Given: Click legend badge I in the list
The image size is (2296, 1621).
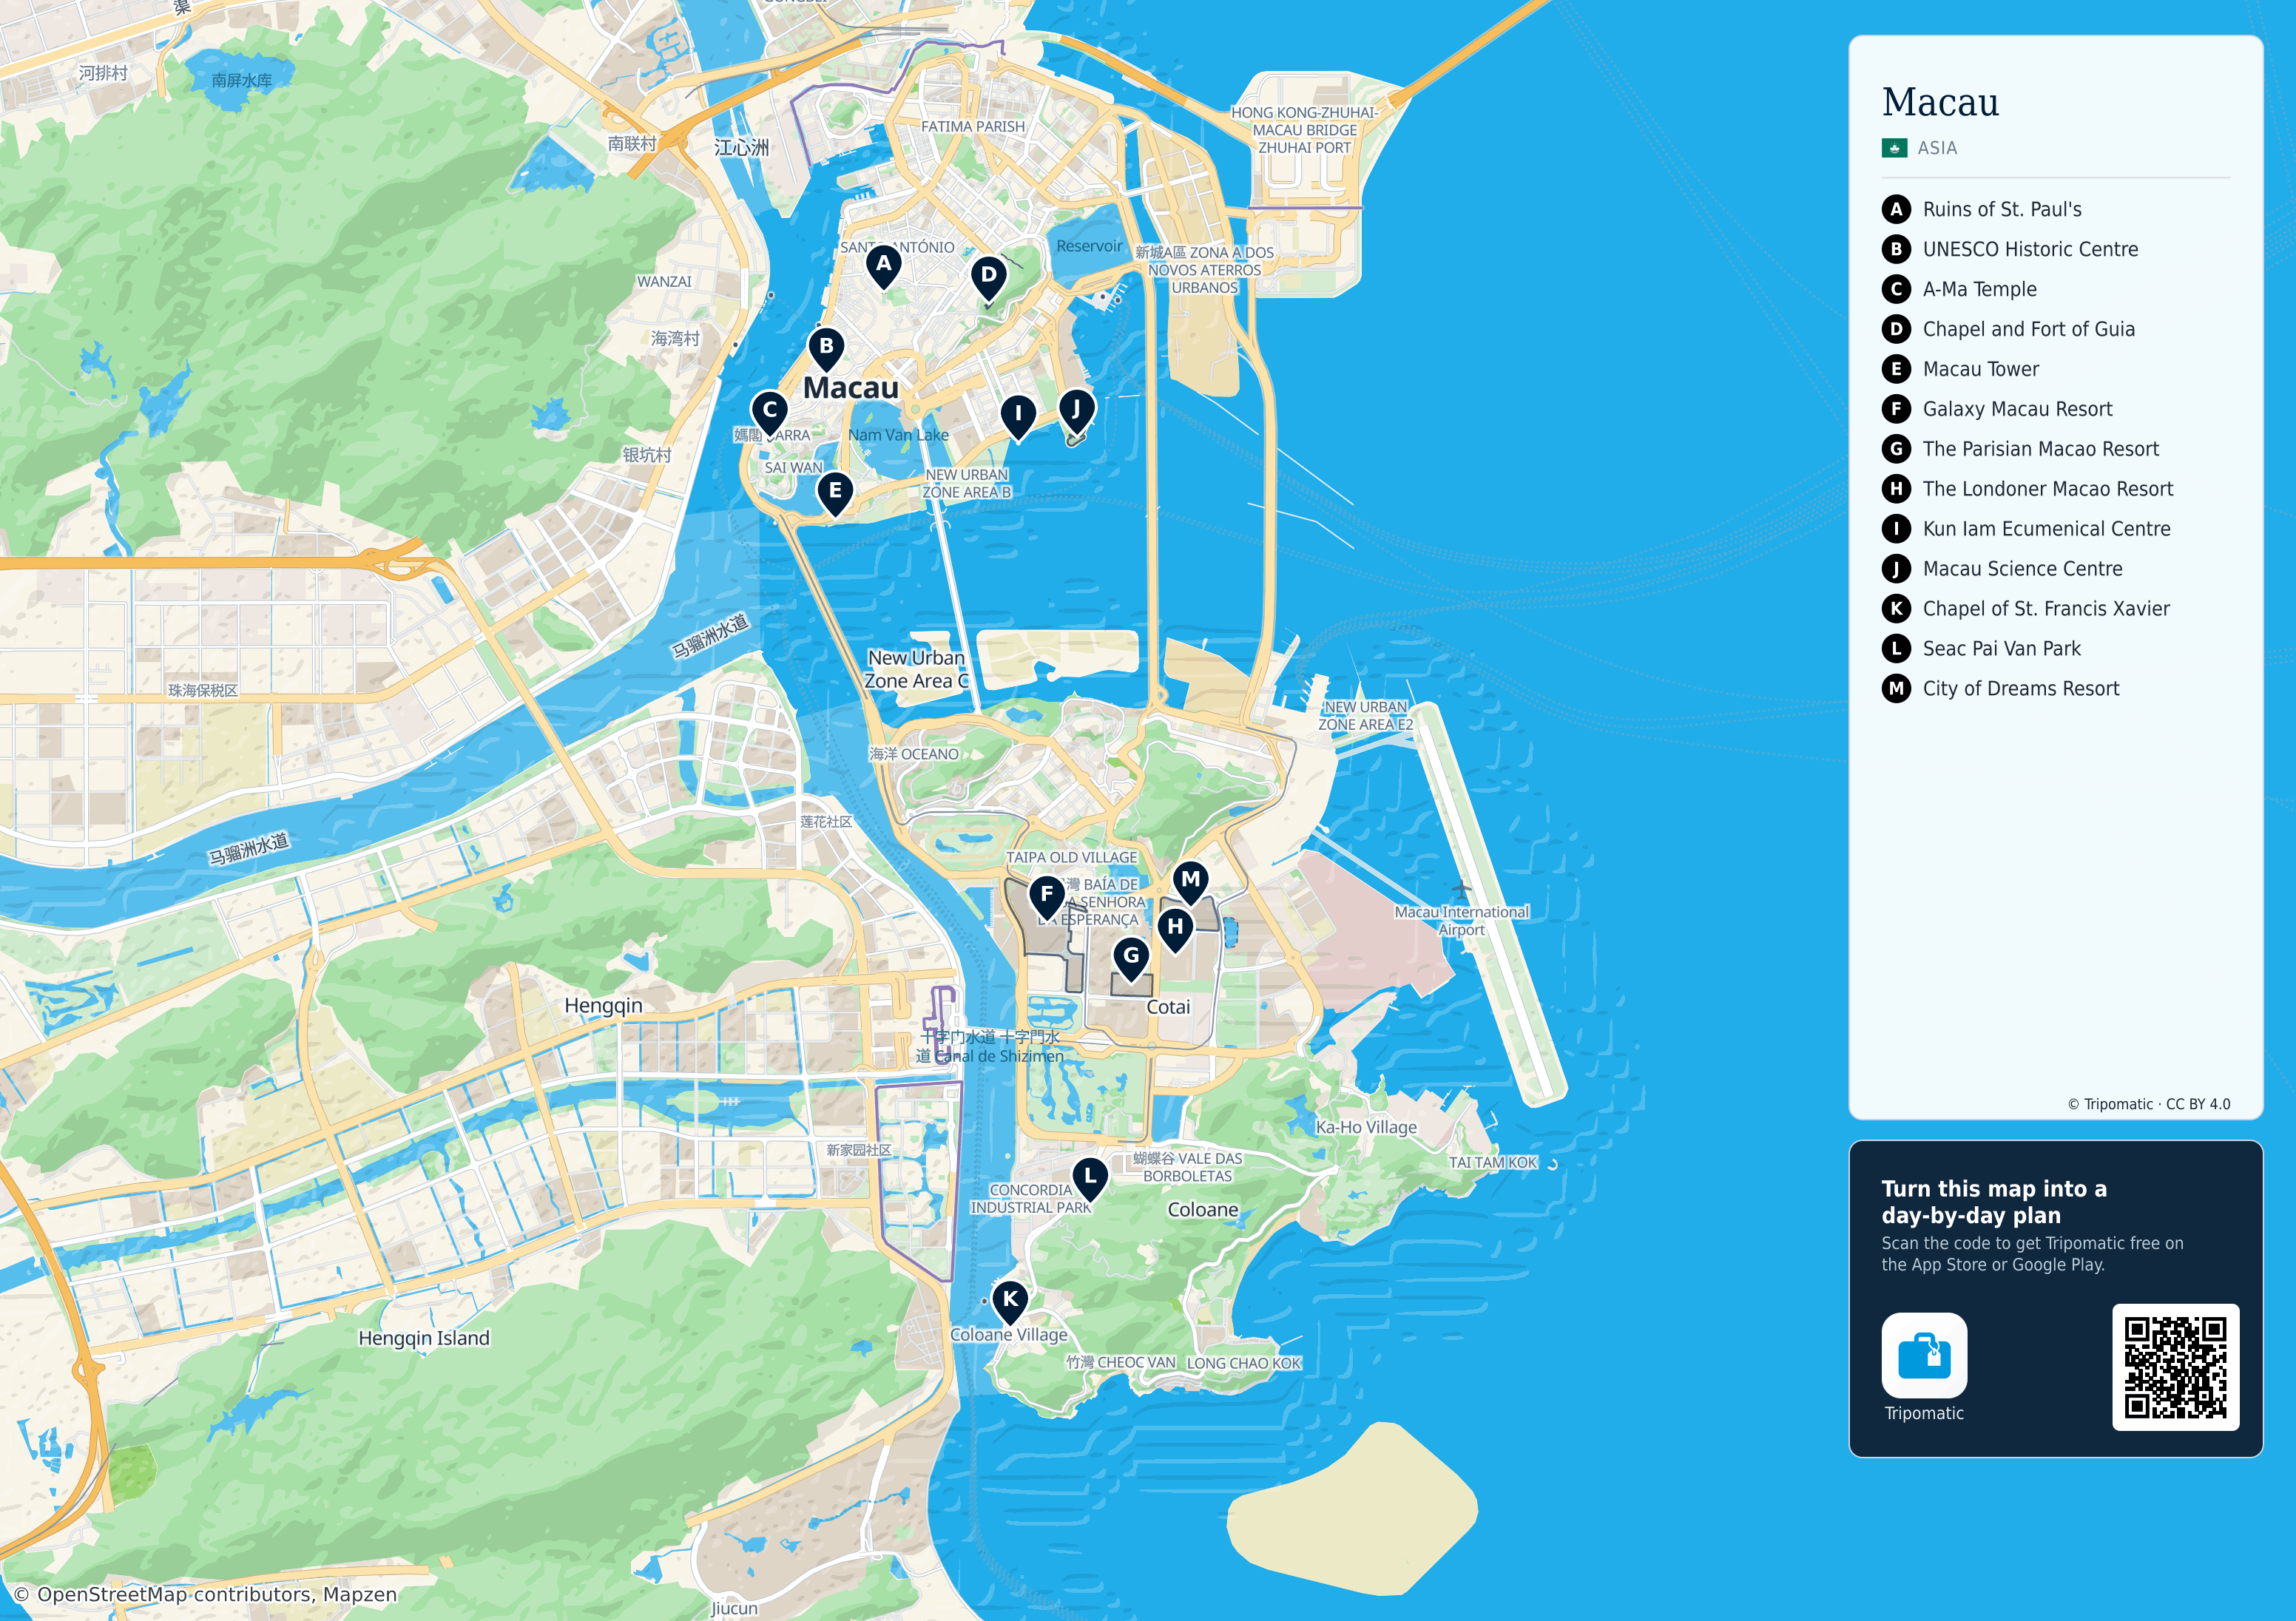Looking at the screenshot, I should click(x=1896, y=529).
